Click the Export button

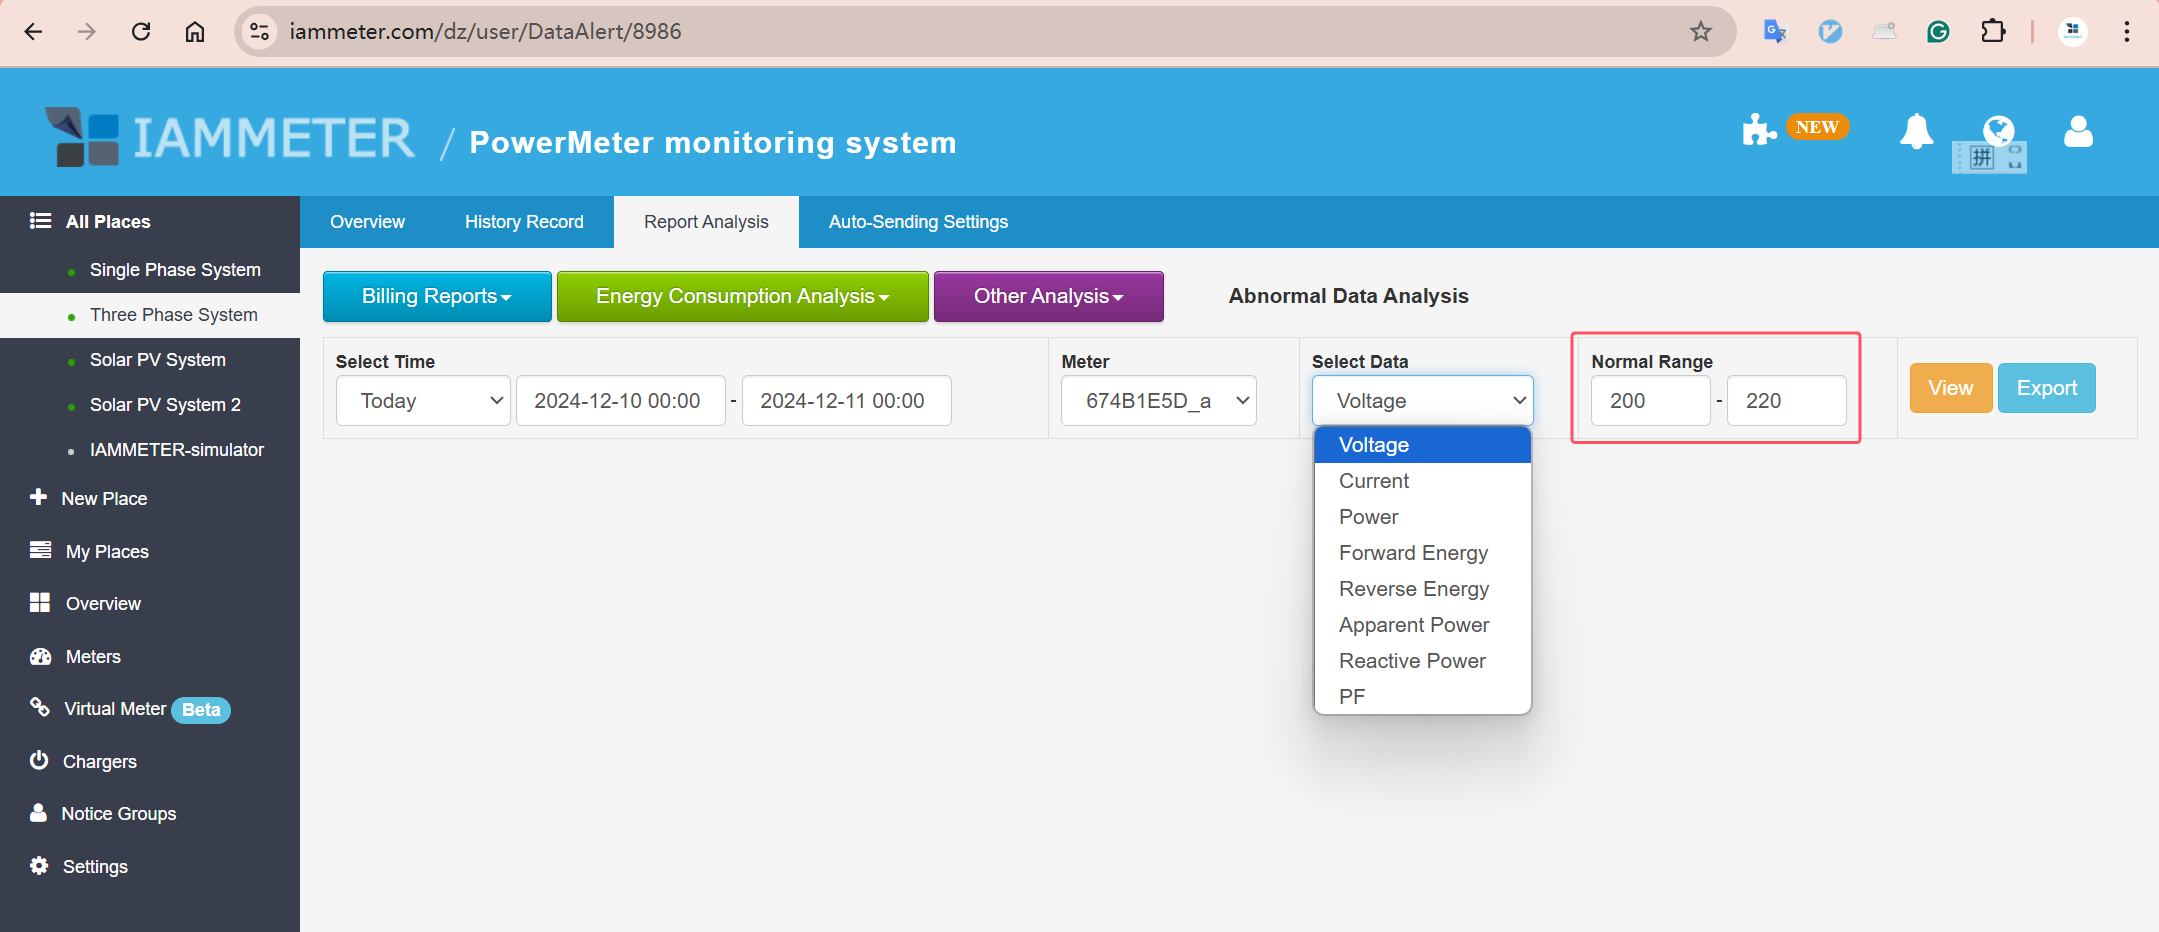[x=2046, y=388]
